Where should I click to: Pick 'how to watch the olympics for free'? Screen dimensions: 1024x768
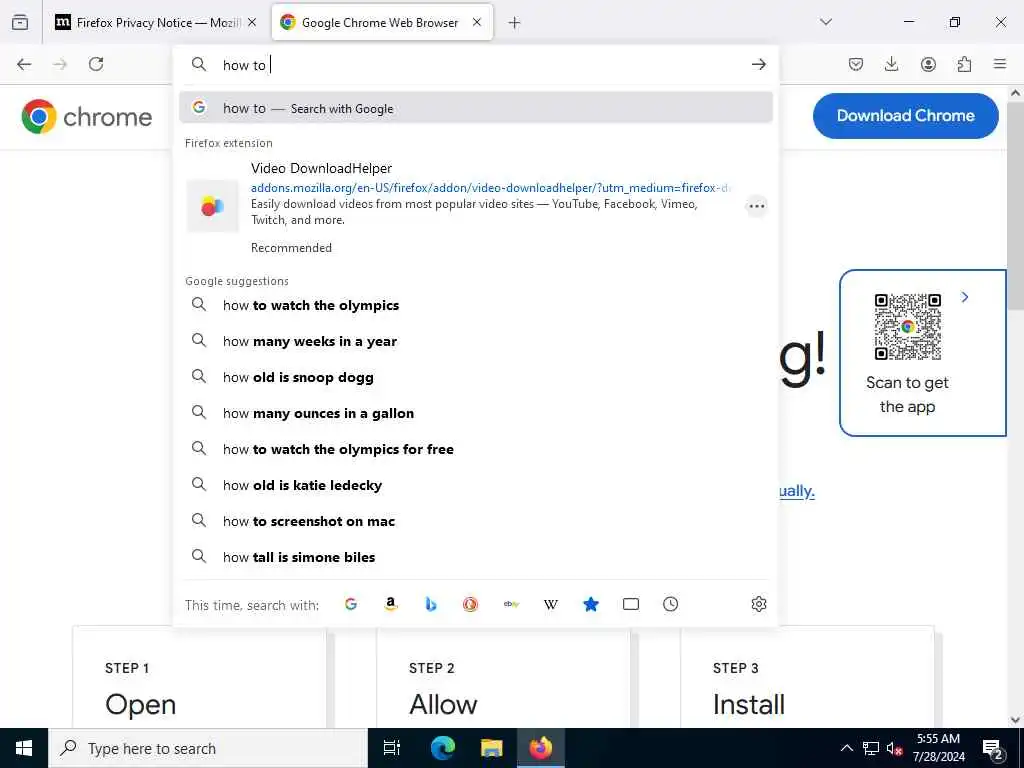[x=476, y=449]
